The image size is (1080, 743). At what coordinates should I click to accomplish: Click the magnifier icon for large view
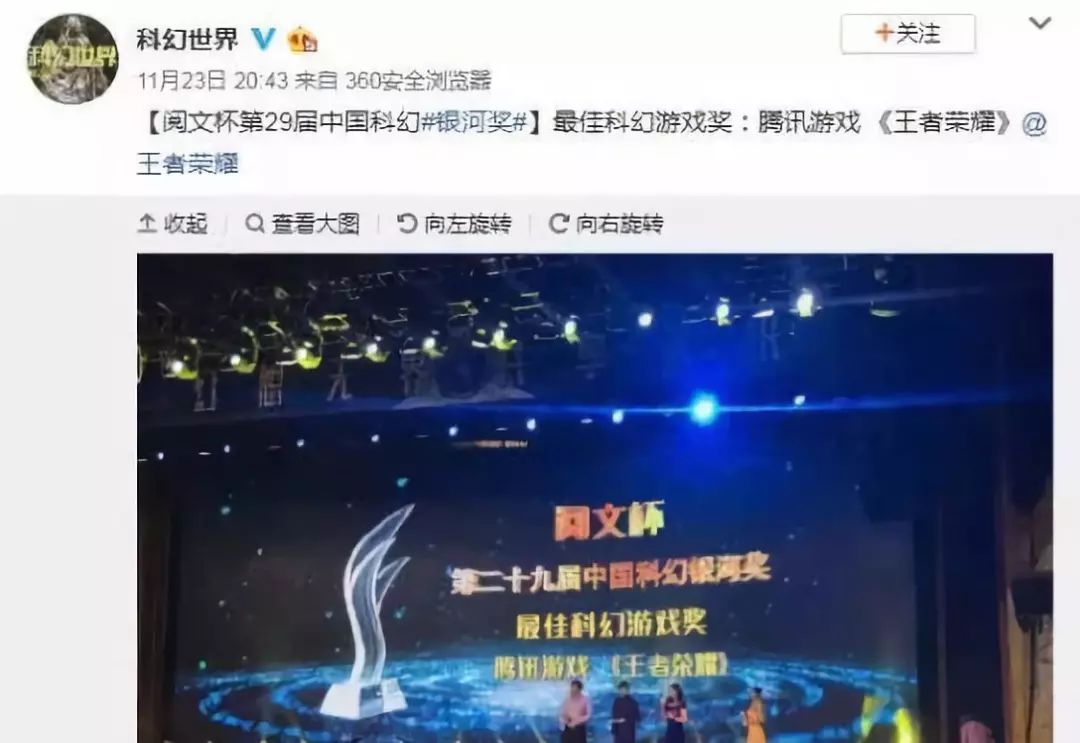(255, 223)
